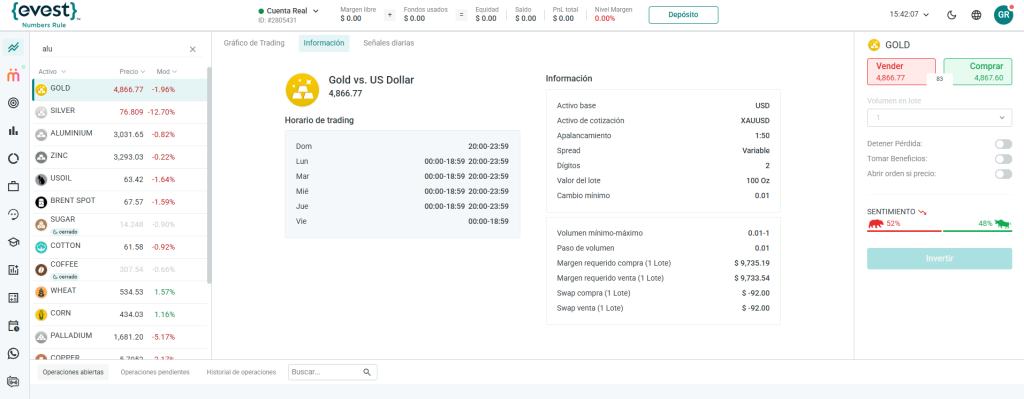The image size is (1024, 399).
Task: Click the USOIL asset icon
Action: tap(40, 180)
